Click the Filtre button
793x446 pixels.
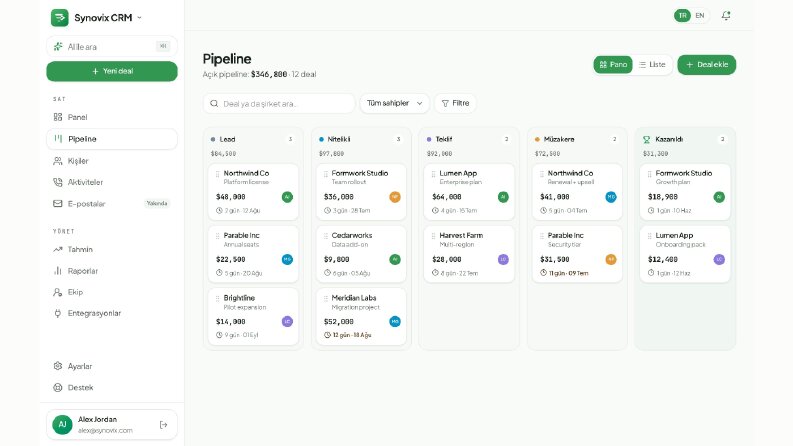(x=455, y=103)
